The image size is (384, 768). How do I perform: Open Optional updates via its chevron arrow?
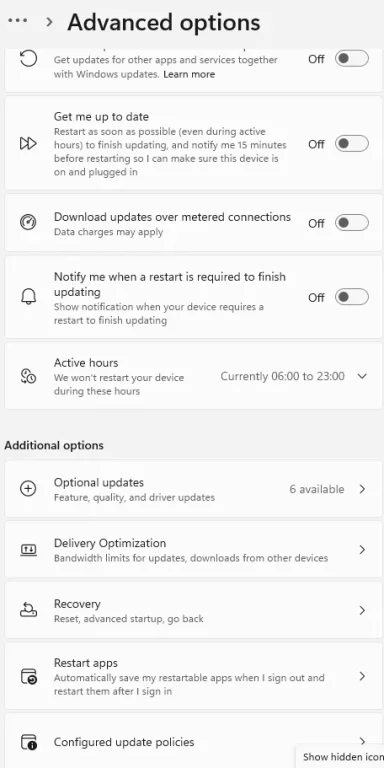coord(362,489)
